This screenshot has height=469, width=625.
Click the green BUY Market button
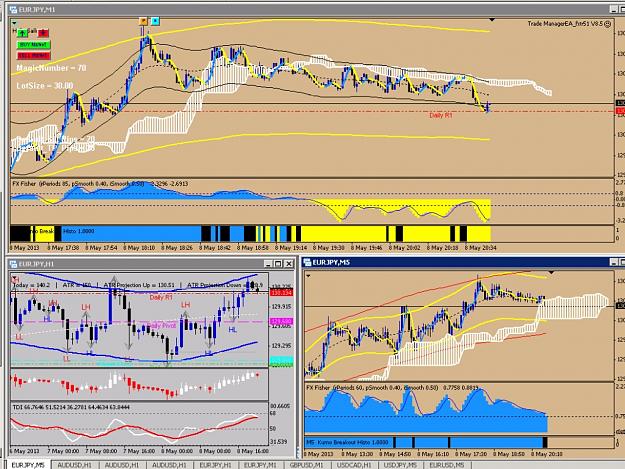[33, 45]
